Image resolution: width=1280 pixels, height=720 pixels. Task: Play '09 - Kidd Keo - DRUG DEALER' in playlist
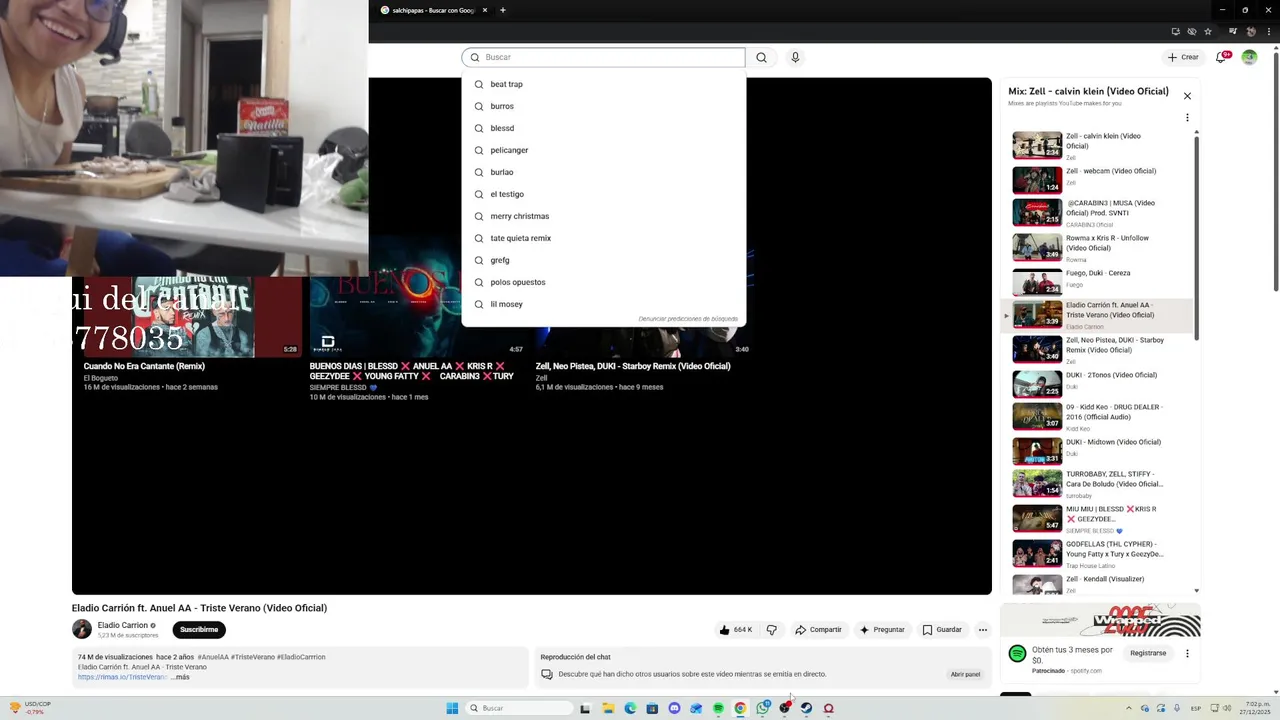(1098, 417)
